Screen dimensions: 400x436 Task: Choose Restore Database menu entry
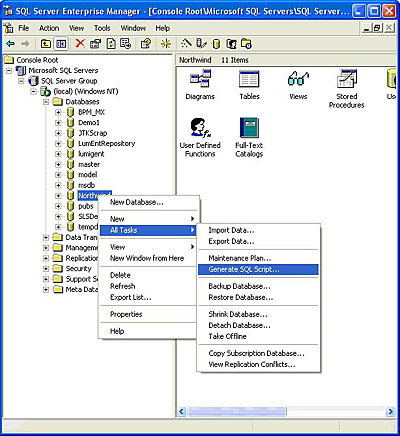point(258,297)
